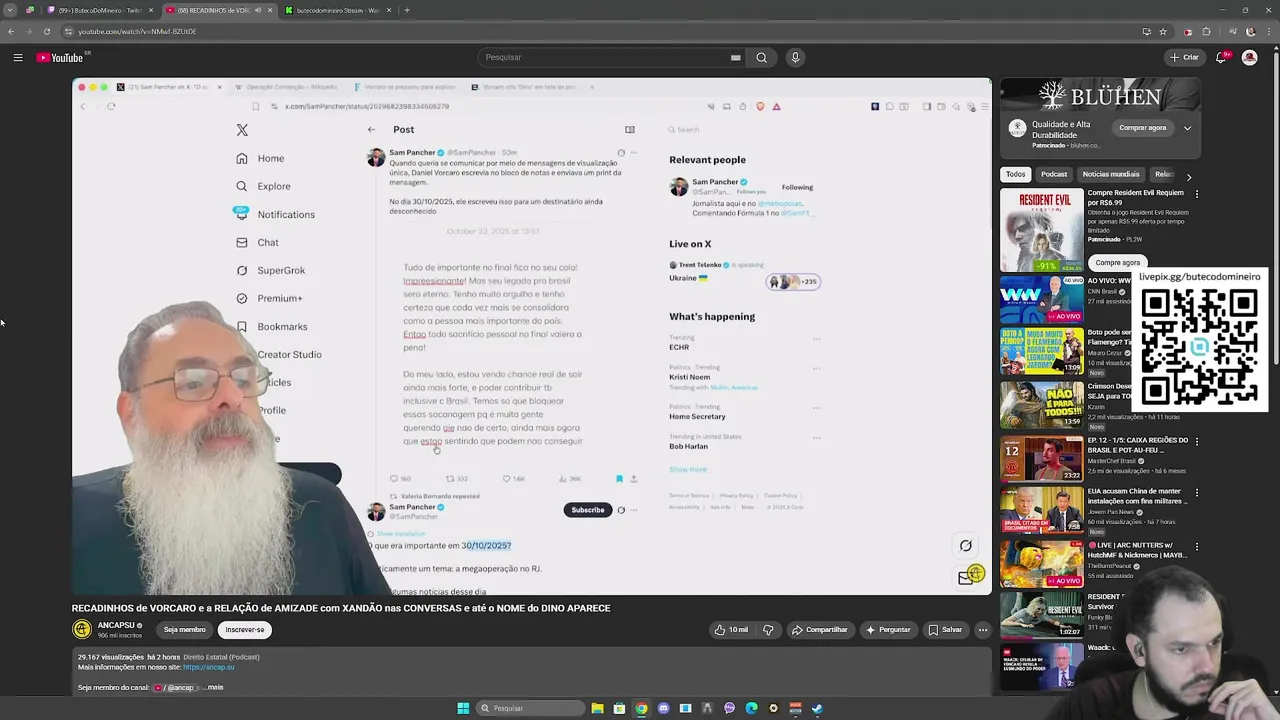This screenshot has width=1280, height=720.
Task: Click Compre agora on Resident Evil ad
Action: (1117, 263)
